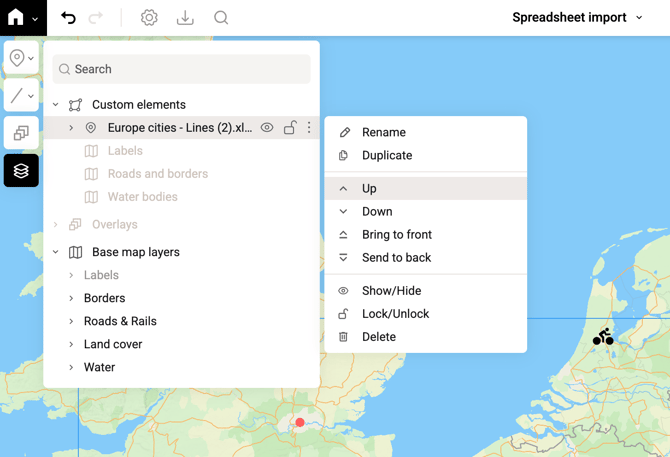This screenshot has height=457, width=670.
Task: Click the download icon in top toolbar
Action: 185,18
